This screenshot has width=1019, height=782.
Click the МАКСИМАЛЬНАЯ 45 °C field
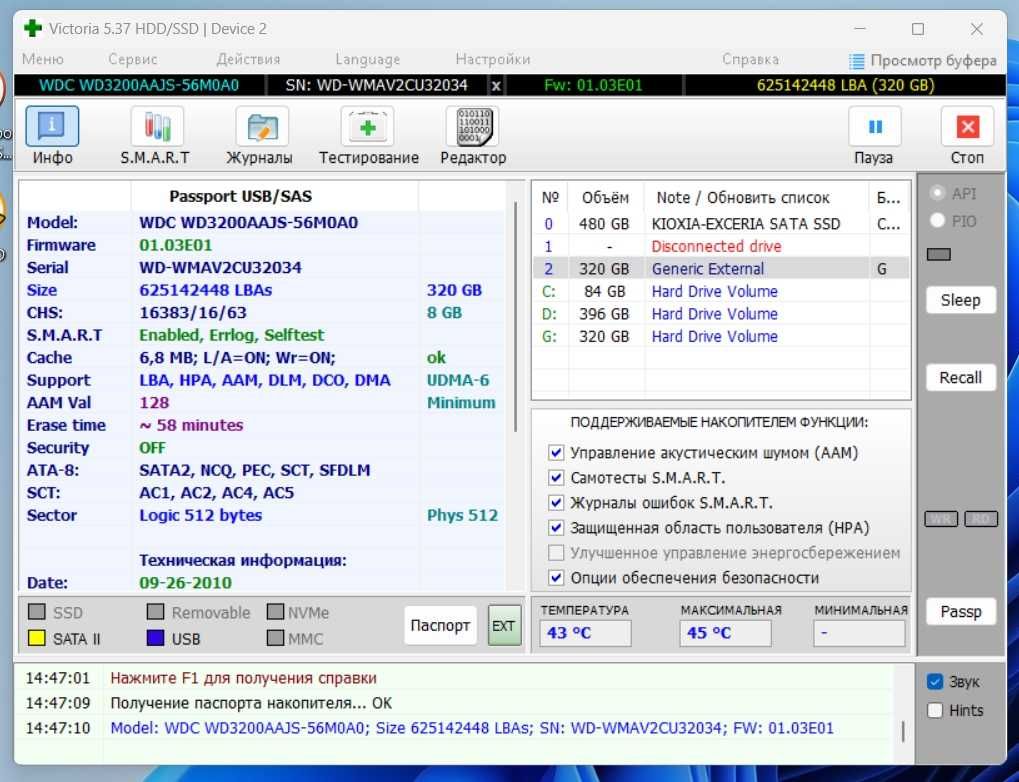pyautogui.click(x=725, y=633)
